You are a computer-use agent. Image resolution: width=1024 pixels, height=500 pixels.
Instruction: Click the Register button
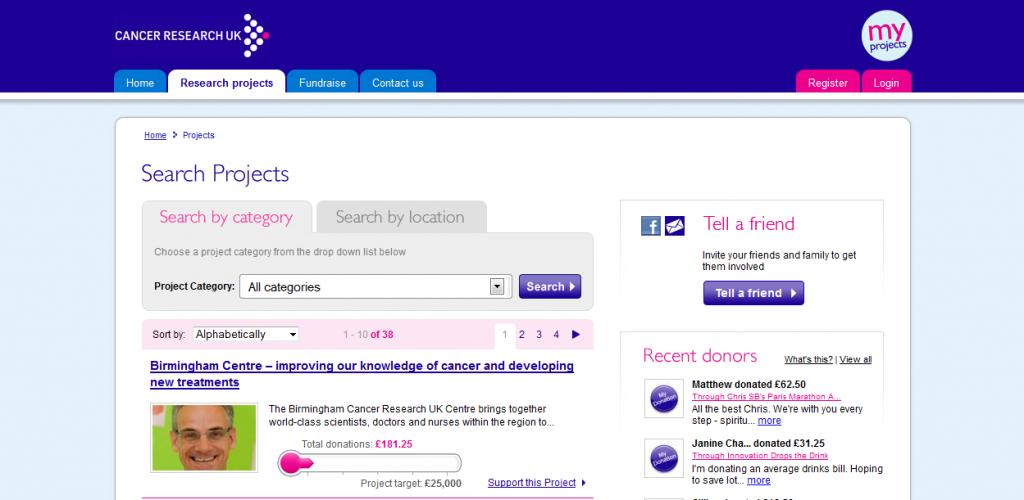coord(827,82)
